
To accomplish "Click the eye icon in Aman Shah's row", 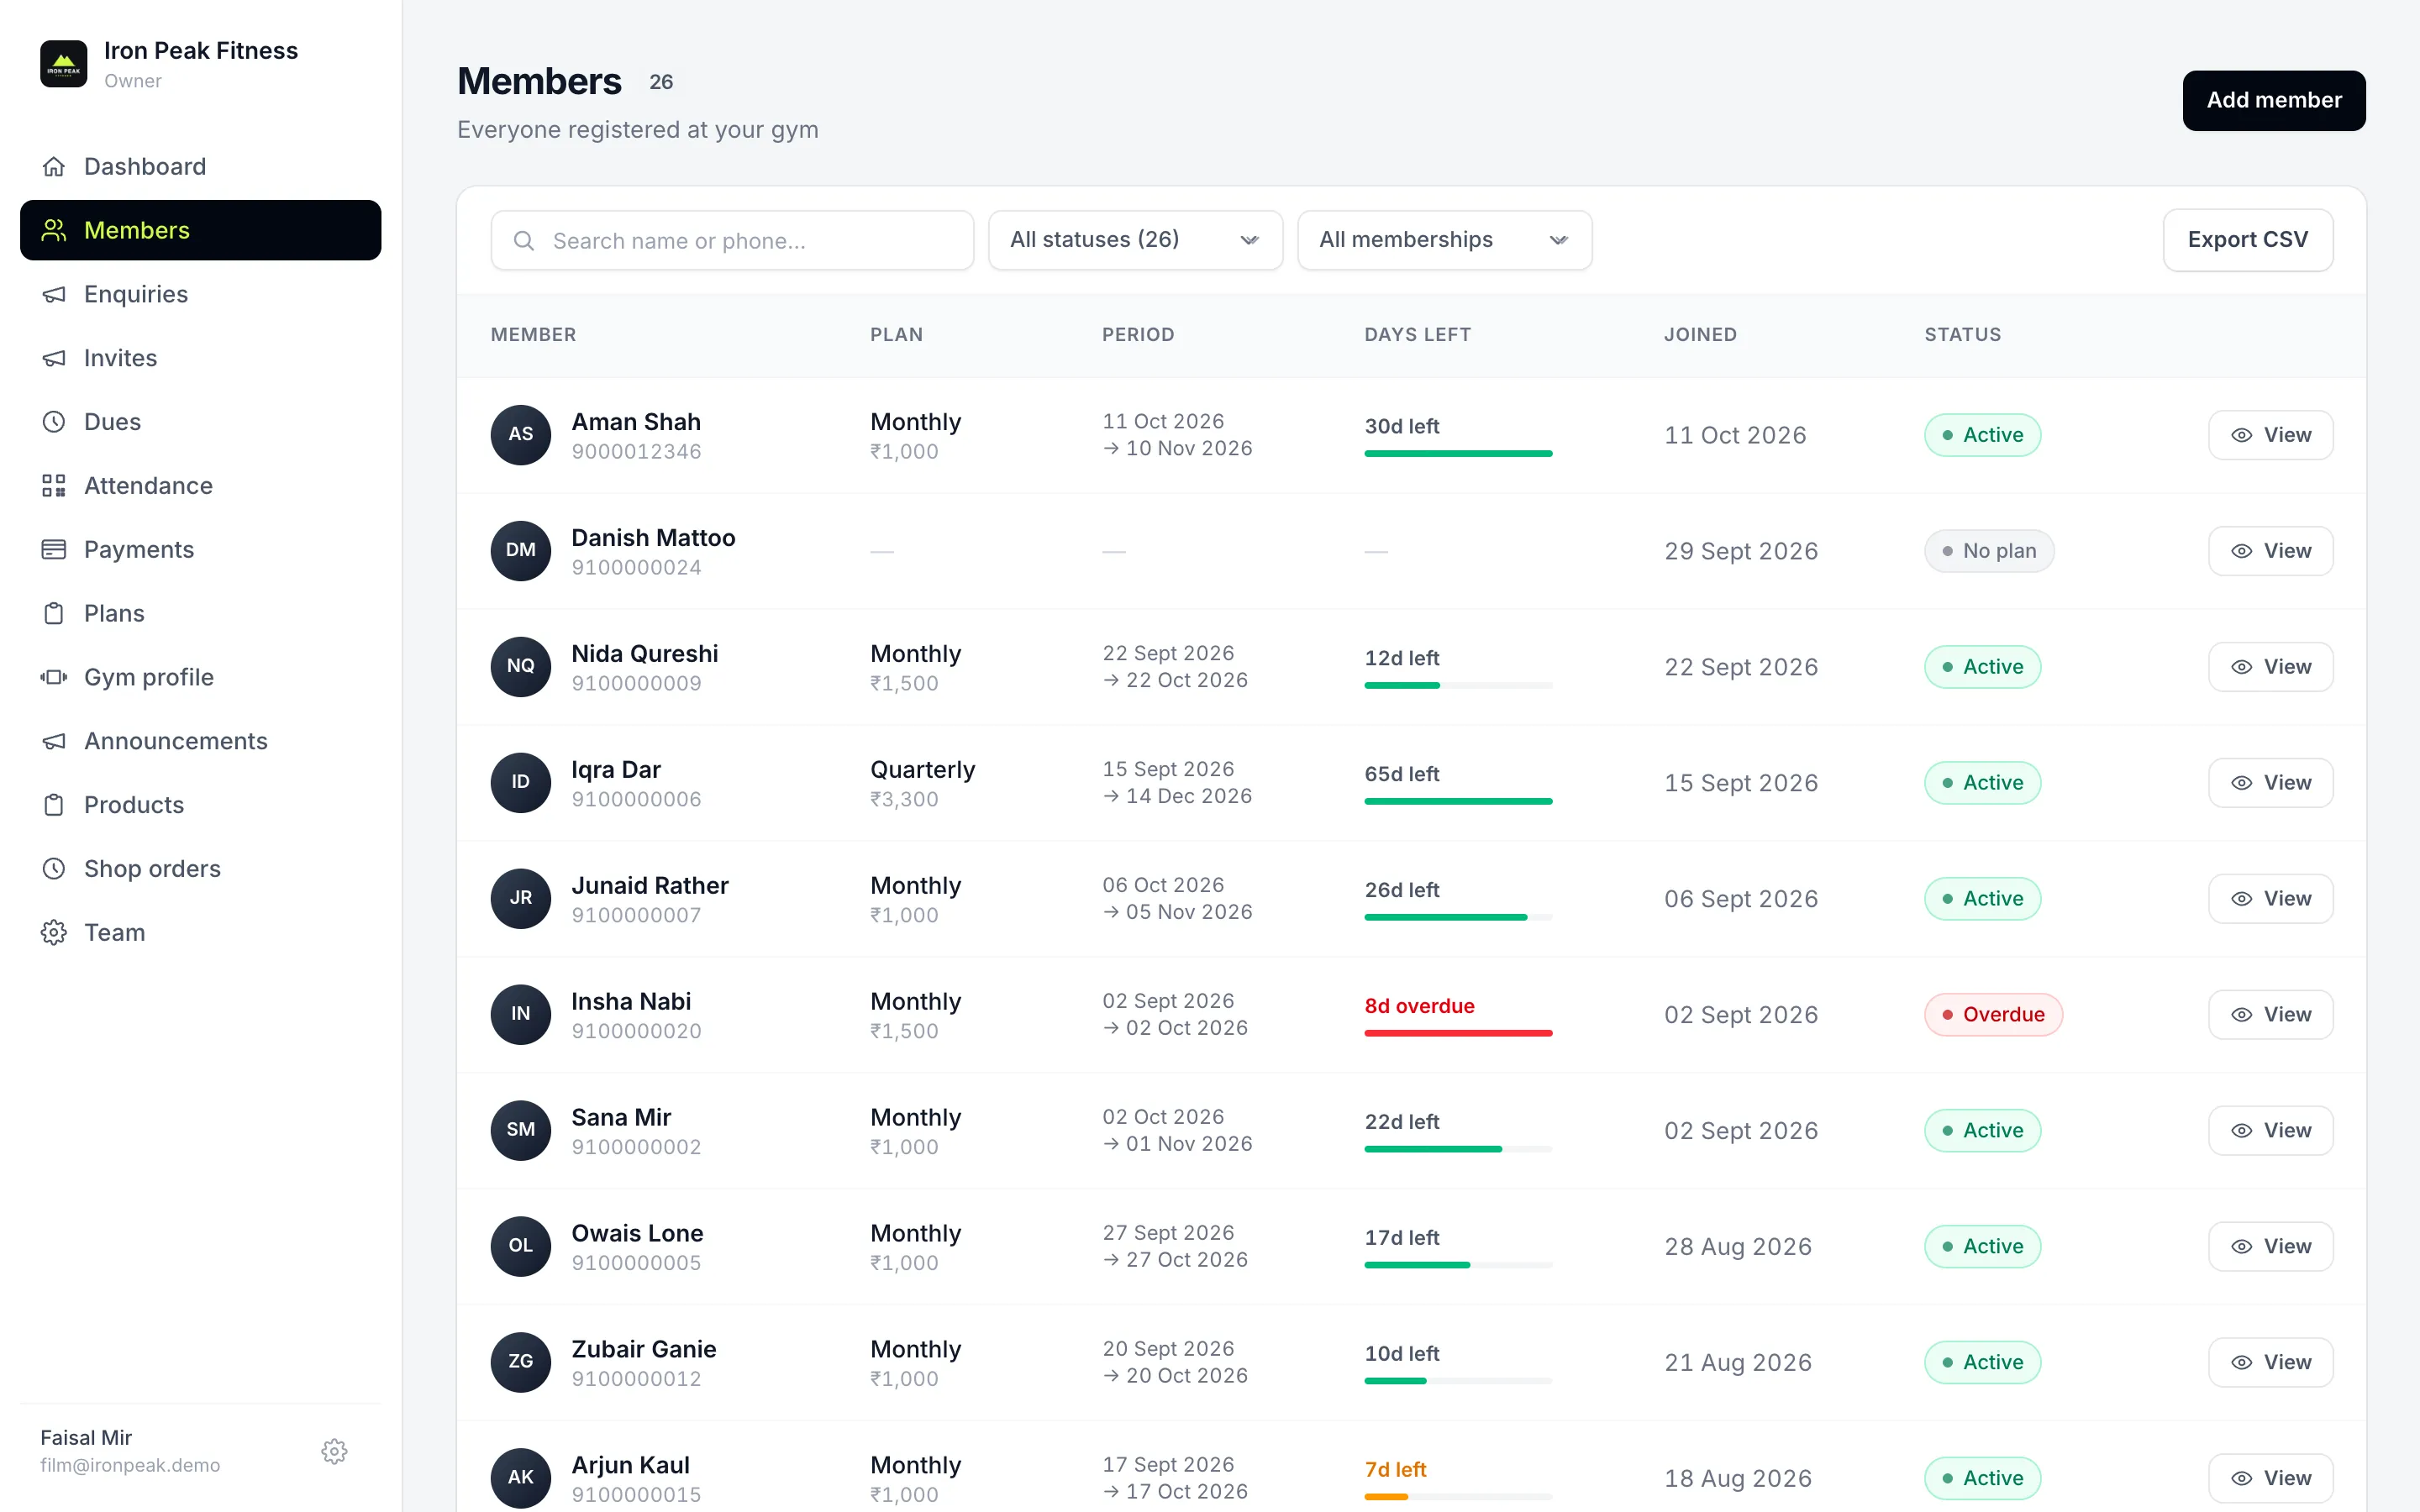I will tap(2242, 435).
